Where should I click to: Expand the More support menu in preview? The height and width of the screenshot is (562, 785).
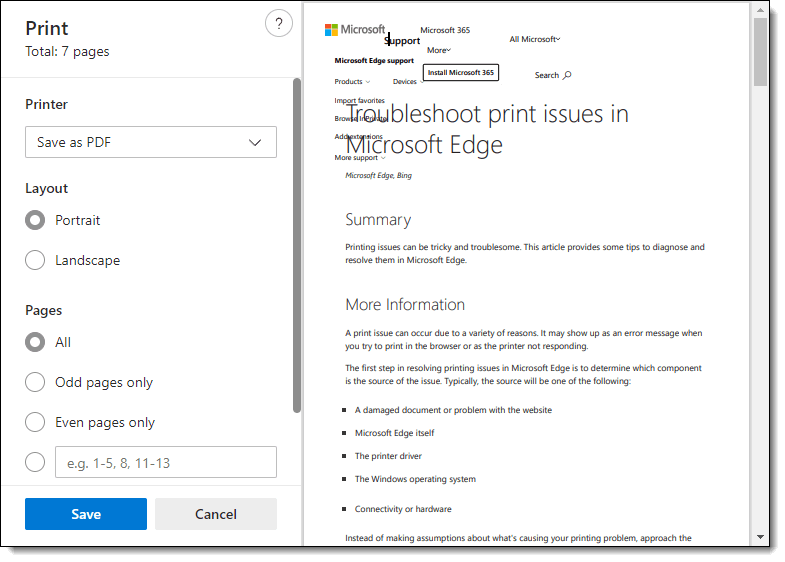point(360,158)
